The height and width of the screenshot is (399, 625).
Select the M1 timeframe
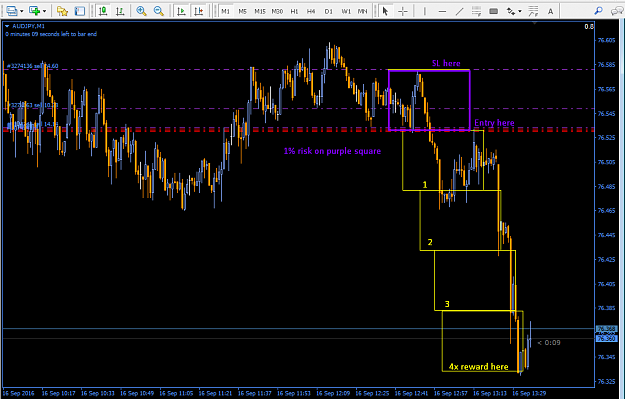pos(226,12)
